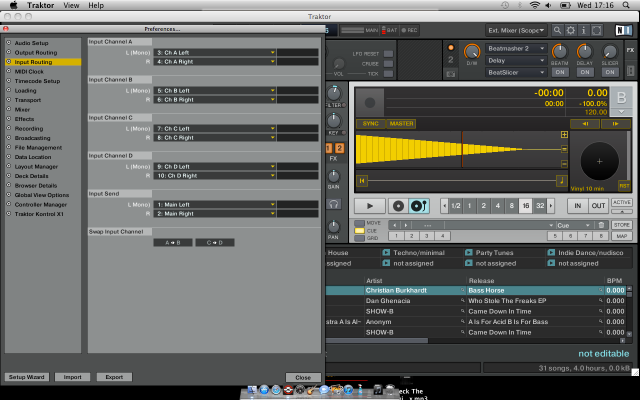Screen dimensions: 640x400
Task: Click the tempo bend right arrow
Action: (x=616, y=124)
